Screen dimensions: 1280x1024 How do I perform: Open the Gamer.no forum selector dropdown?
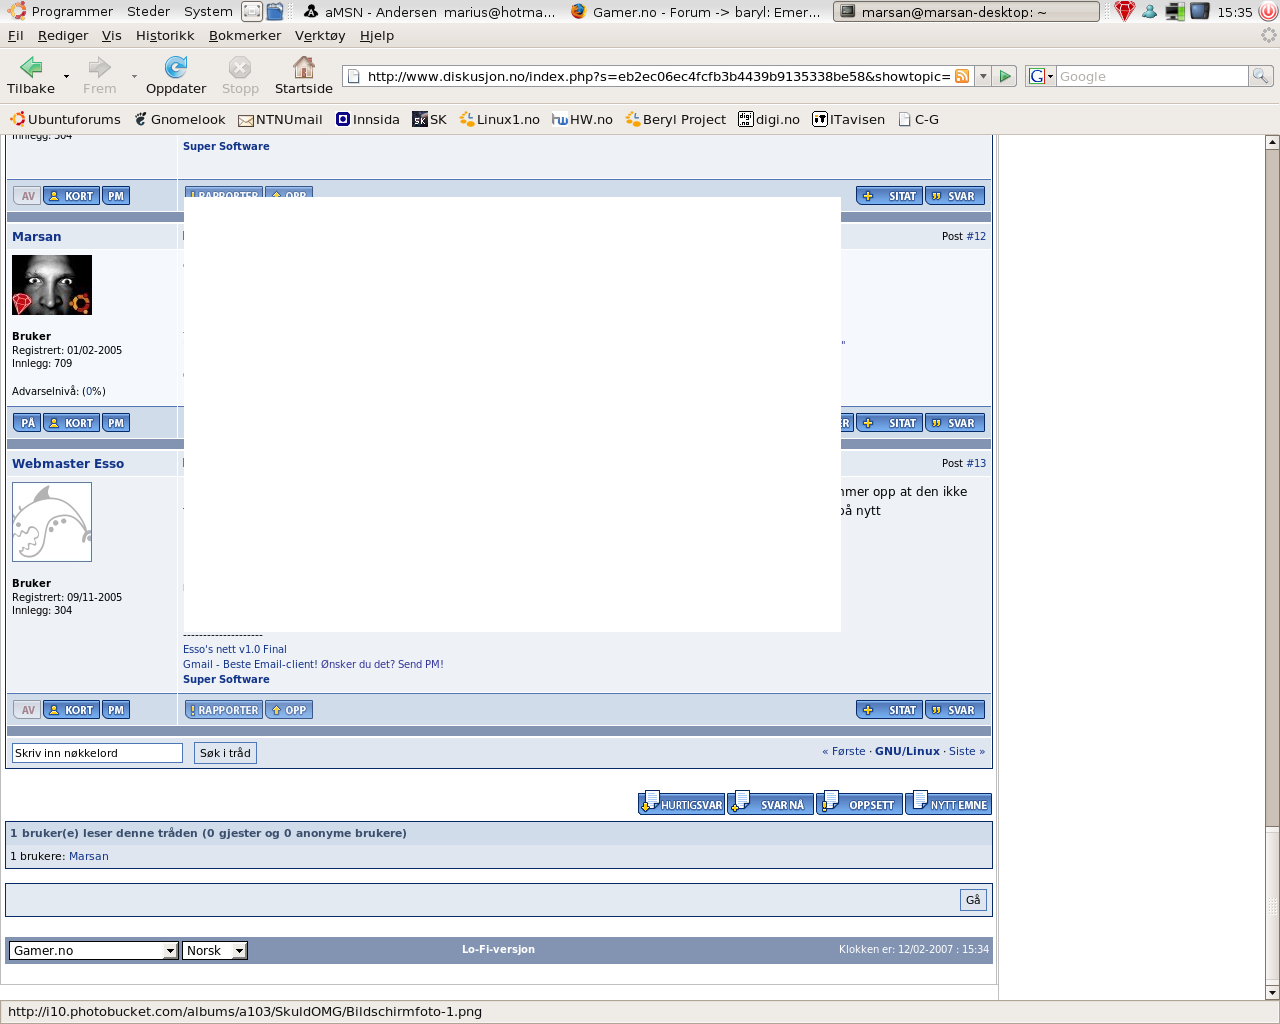coord(93,951)
